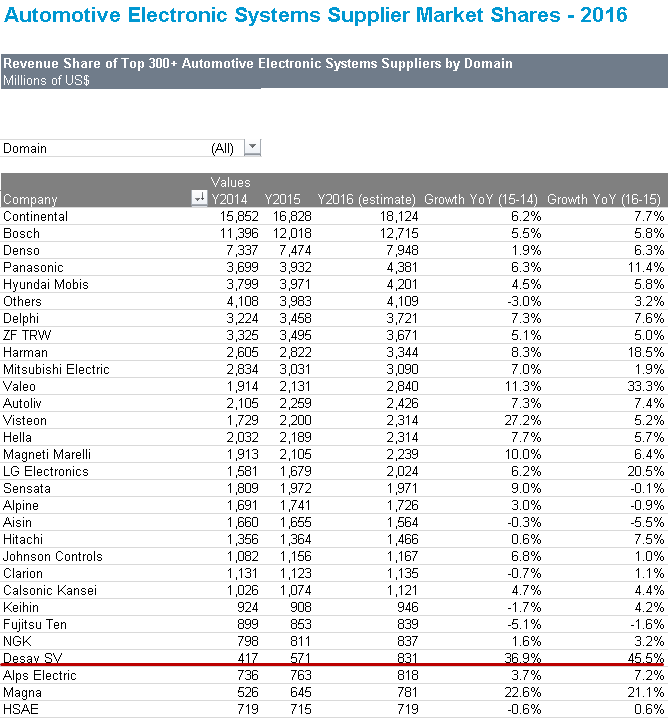Click the Panasonic company cell
The width and height of the screenshot is (669, 719).
coord(33,267)
